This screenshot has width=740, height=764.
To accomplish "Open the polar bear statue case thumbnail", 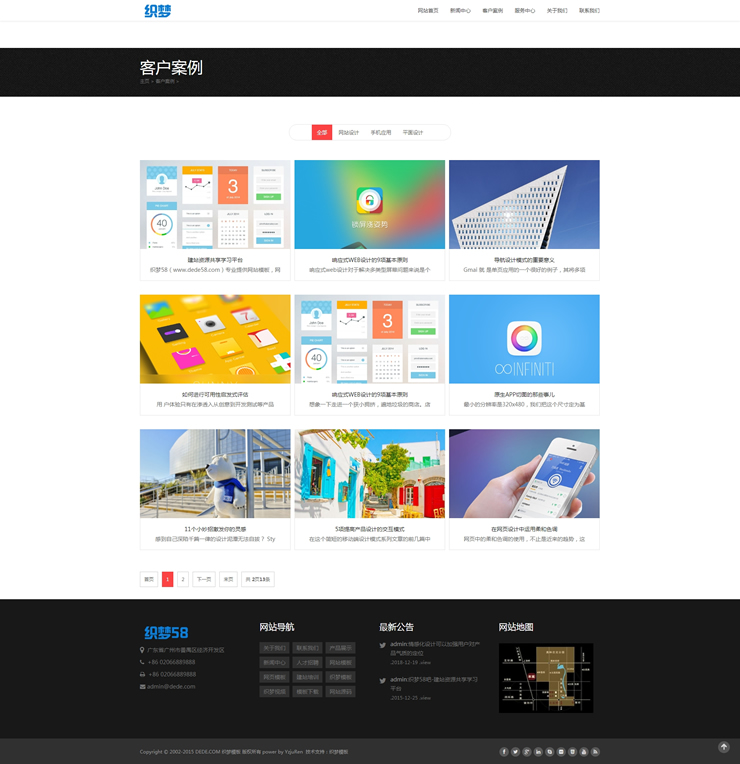I will click(x=215, y=474).
